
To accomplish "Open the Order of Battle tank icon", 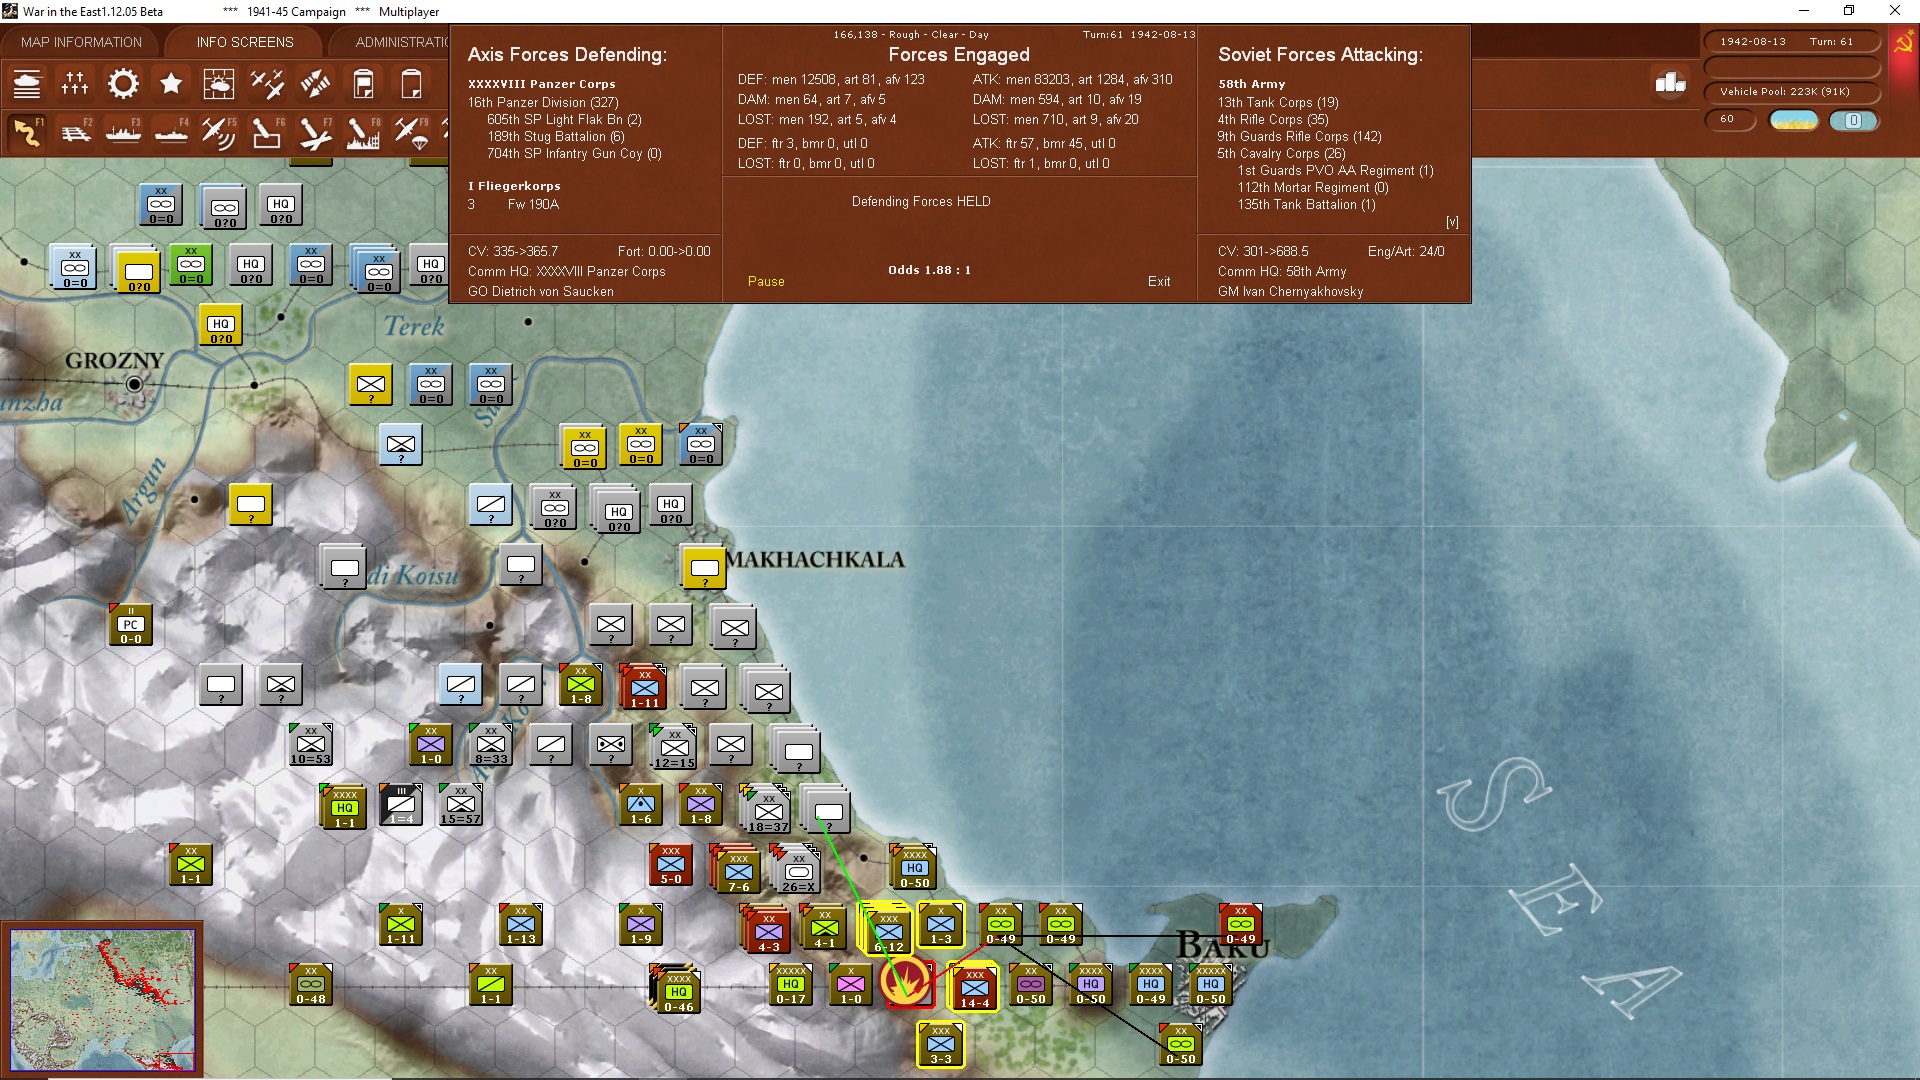I will click(x=27, y=84).
